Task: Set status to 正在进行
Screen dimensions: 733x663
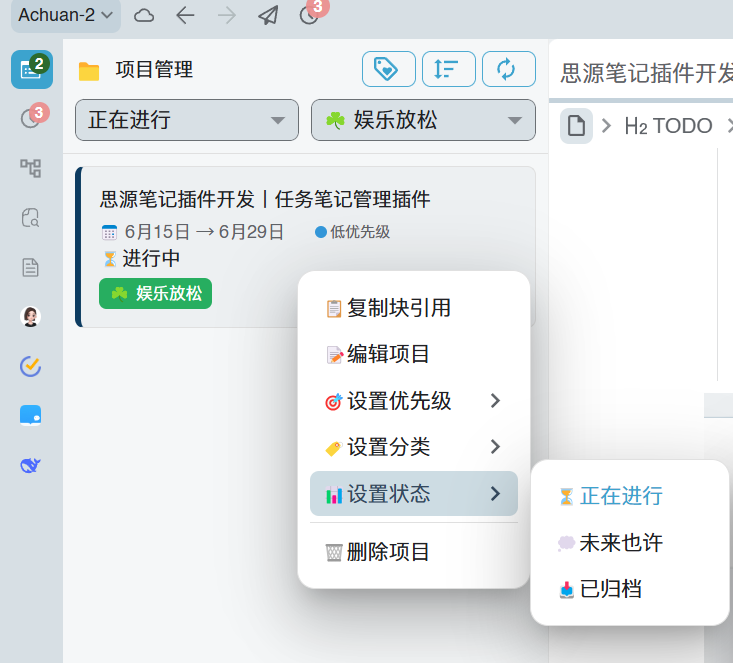Action: point(630,496)
